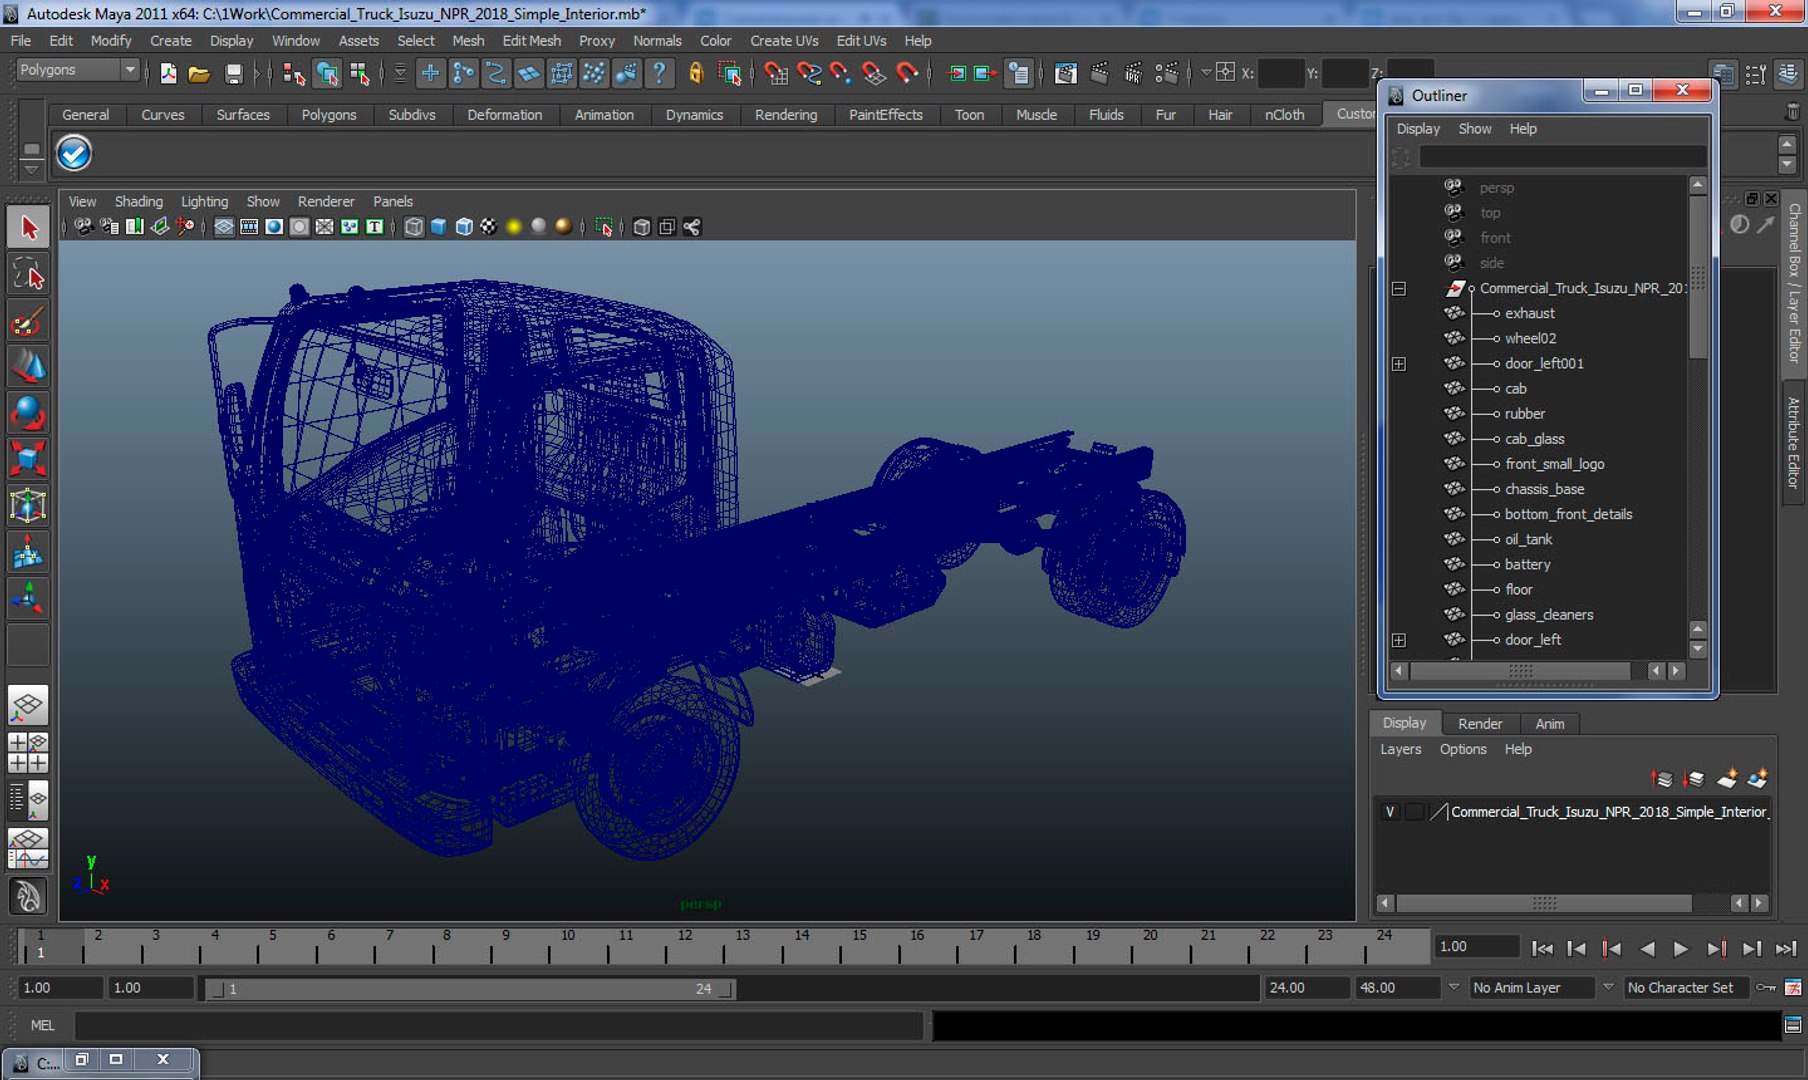Click Open scene folder icon
Image resolution: width=1808 pixels, height=1080 pixels.
[199, 73]
